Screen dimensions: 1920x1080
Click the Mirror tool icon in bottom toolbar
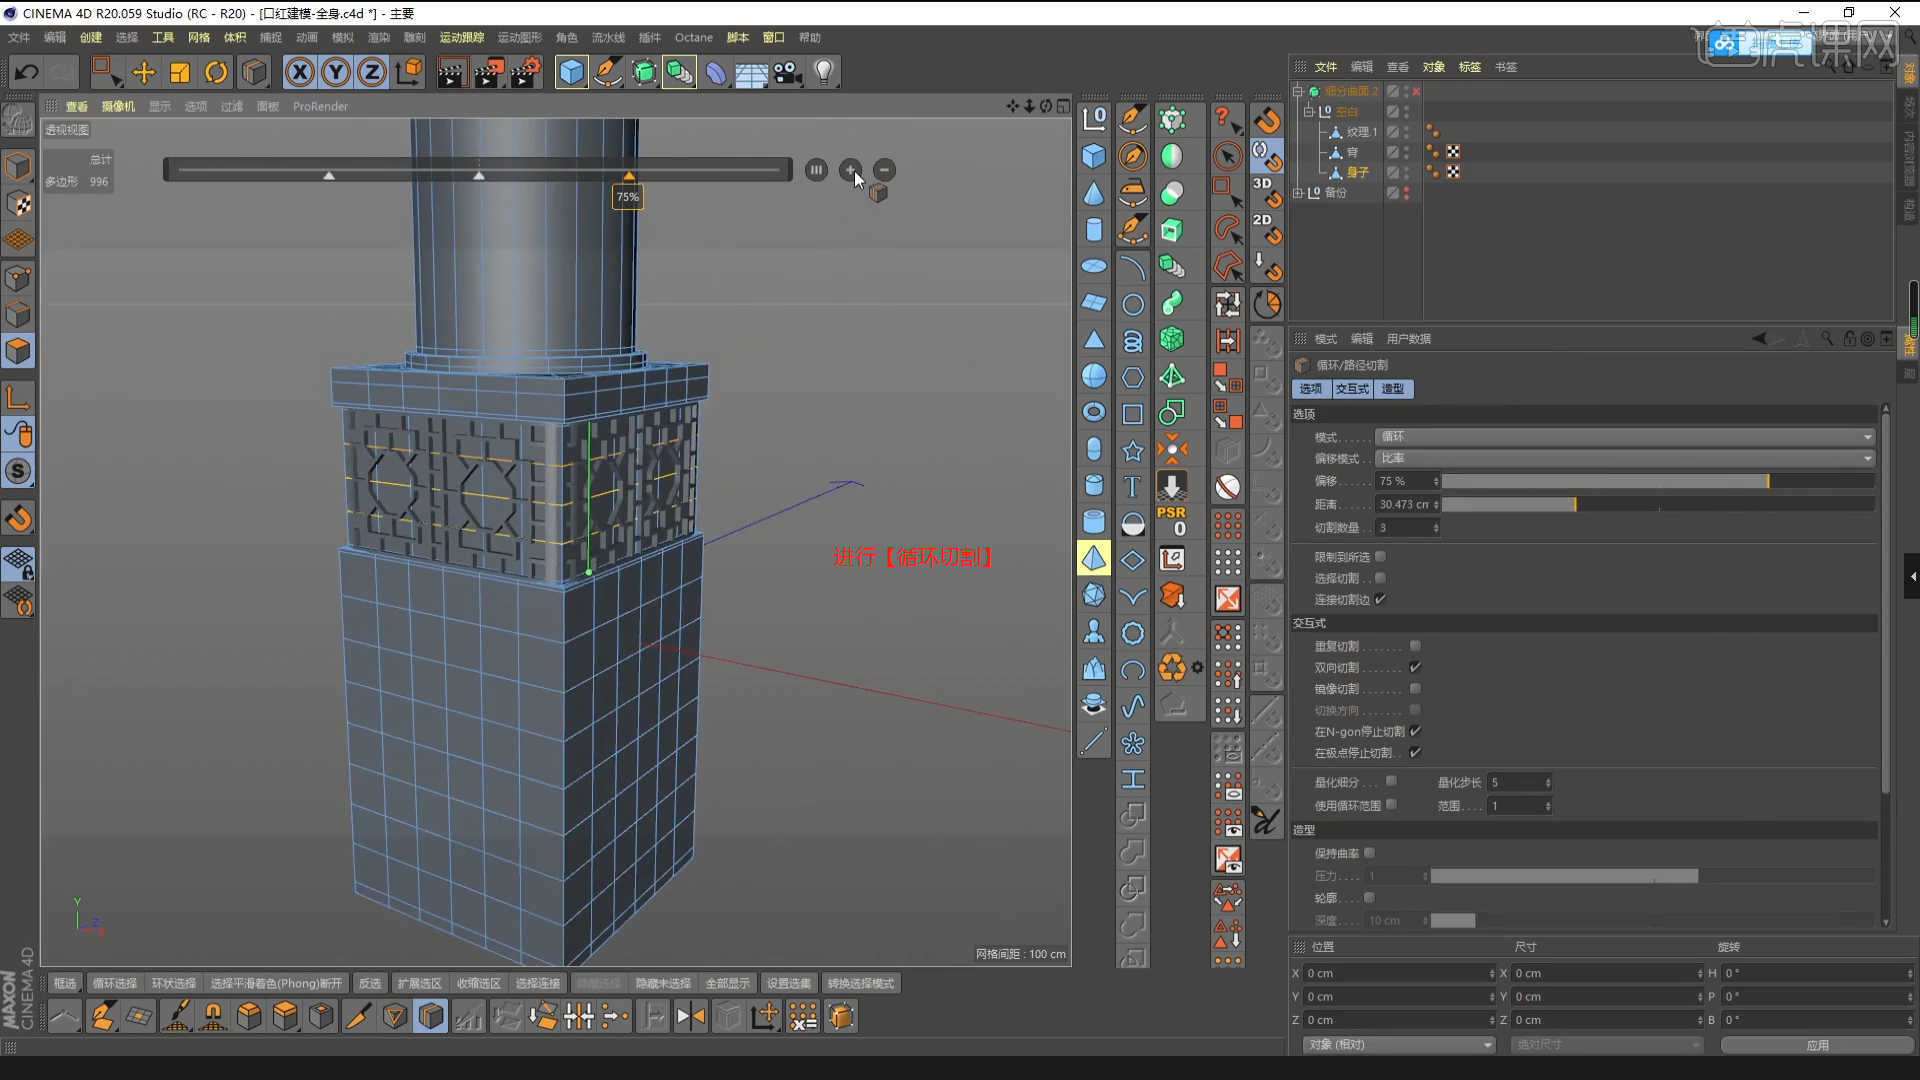point(690,1016)
